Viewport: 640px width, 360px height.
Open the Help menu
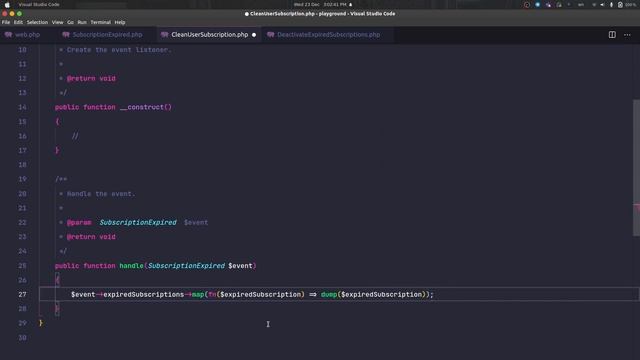(120, 22)
